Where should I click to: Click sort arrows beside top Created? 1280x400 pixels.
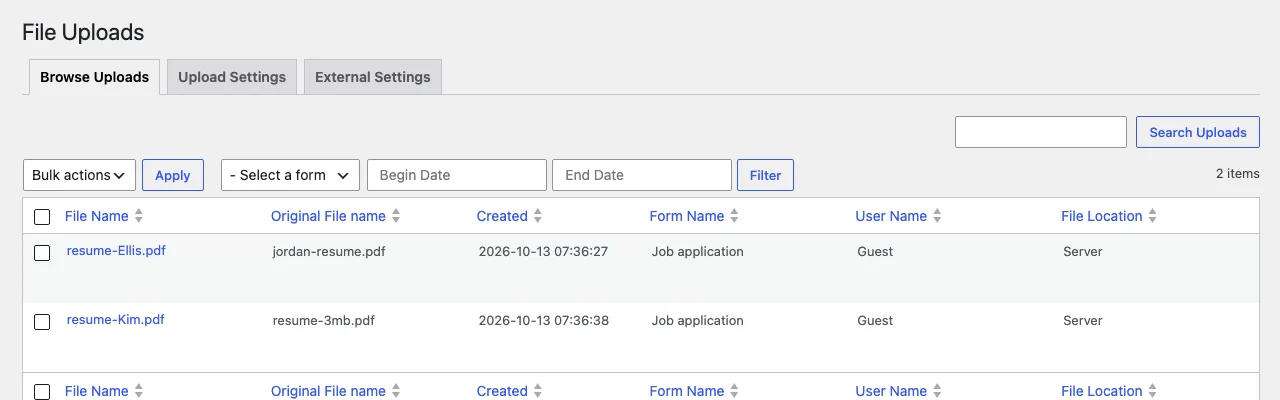coord(538,216)
